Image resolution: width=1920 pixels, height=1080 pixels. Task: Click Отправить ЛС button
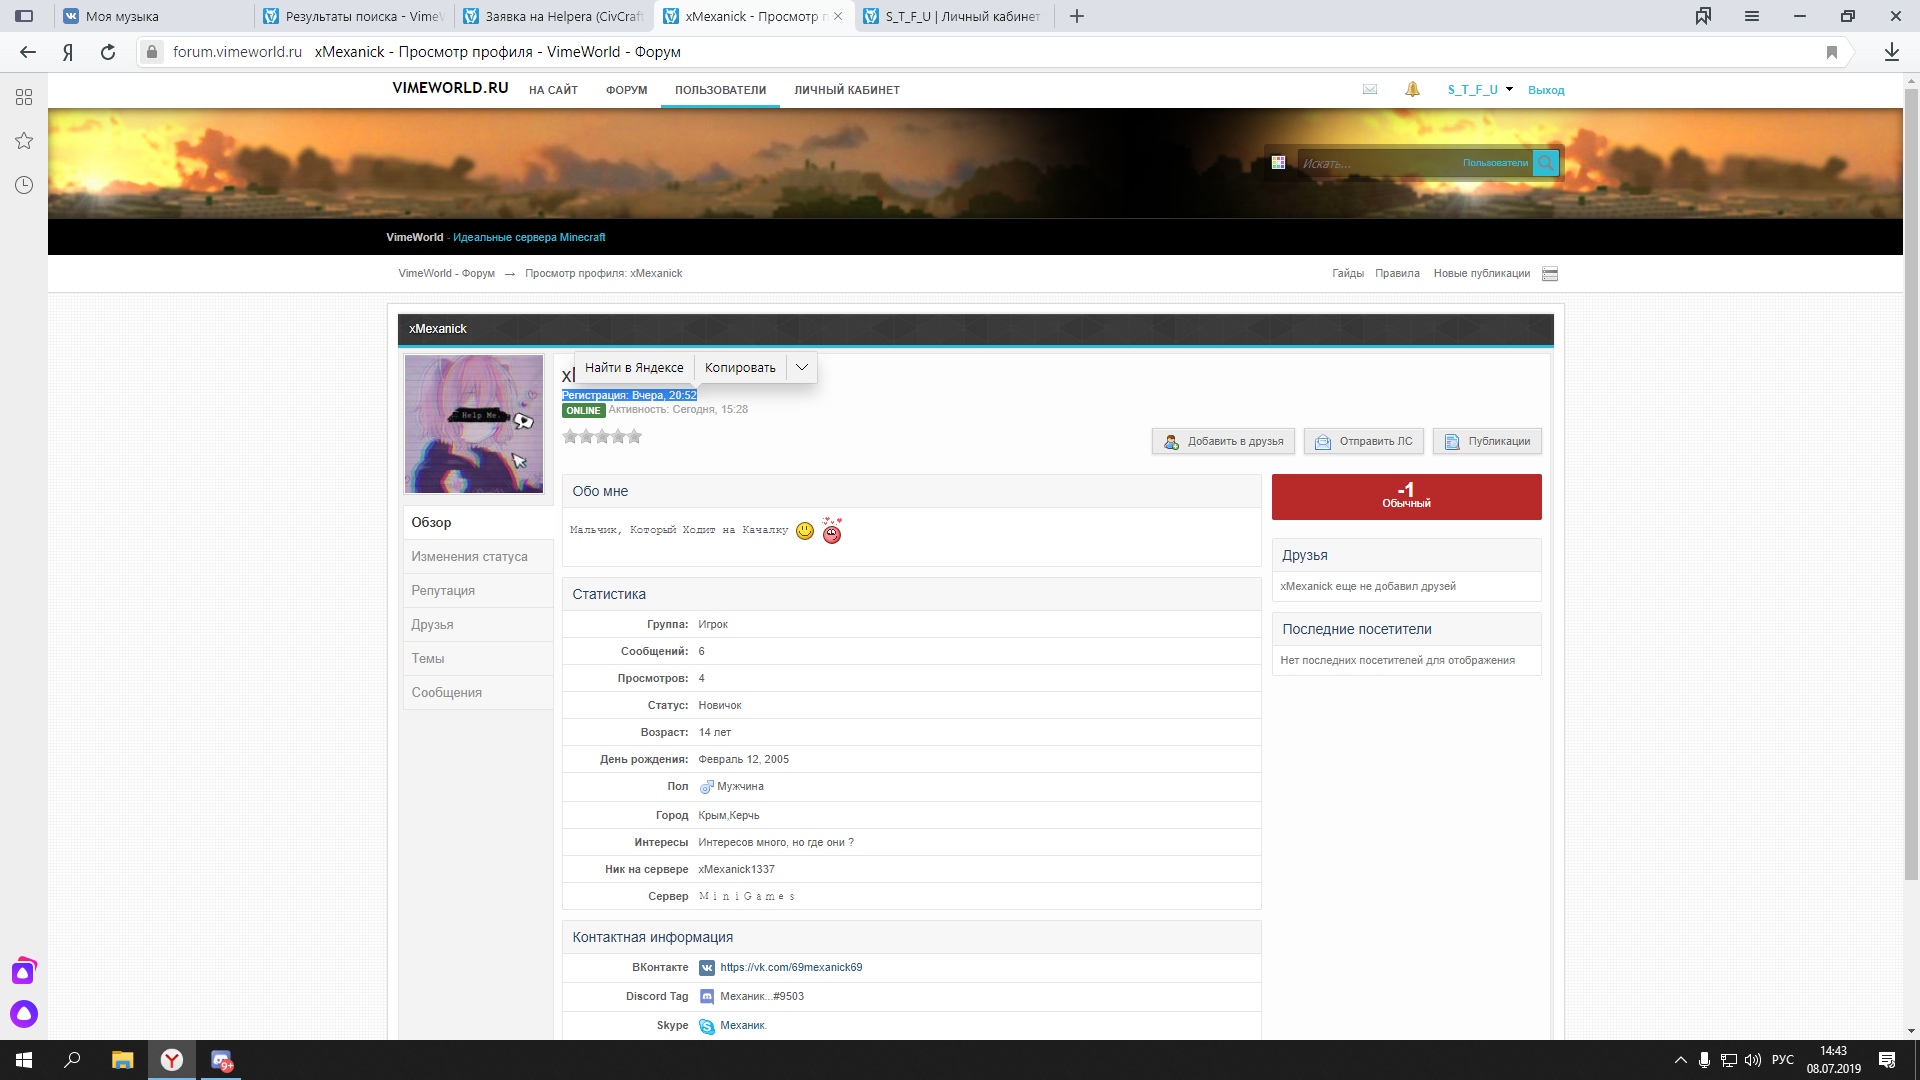click(1364, 441)
